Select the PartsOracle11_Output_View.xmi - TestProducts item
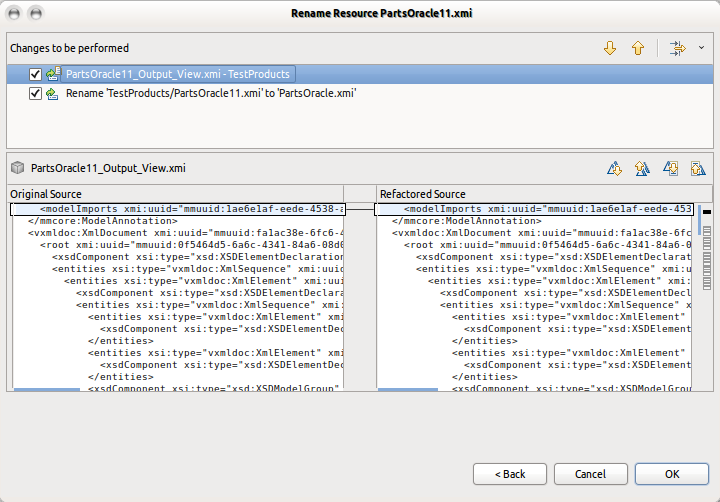 point(178,74)
